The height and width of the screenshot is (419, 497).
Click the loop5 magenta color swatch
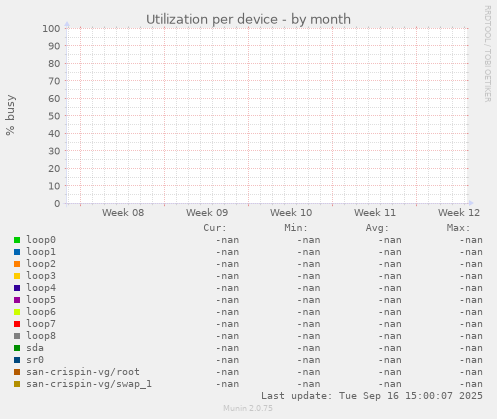[x=17, y=300]
